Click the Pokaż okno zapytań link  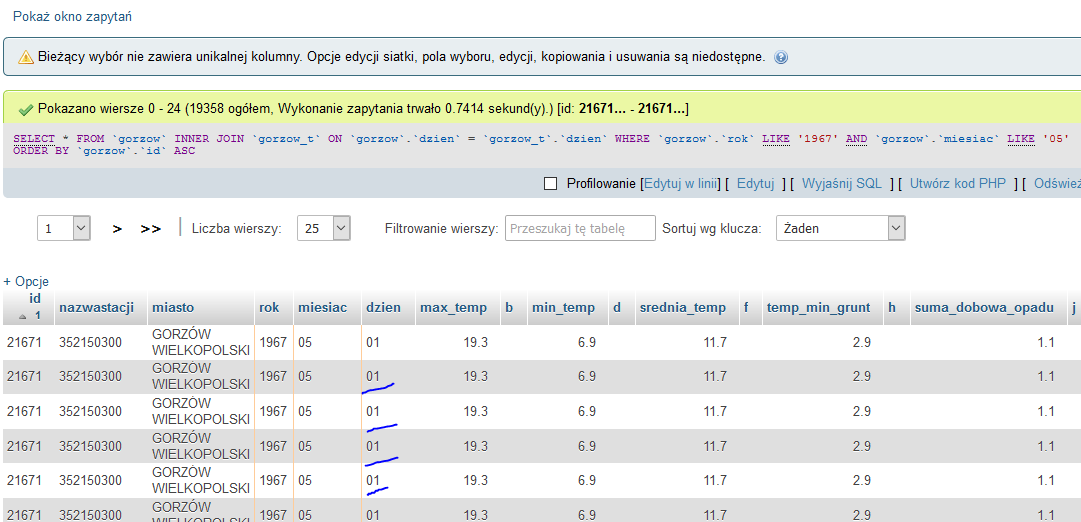coord(72,16)
